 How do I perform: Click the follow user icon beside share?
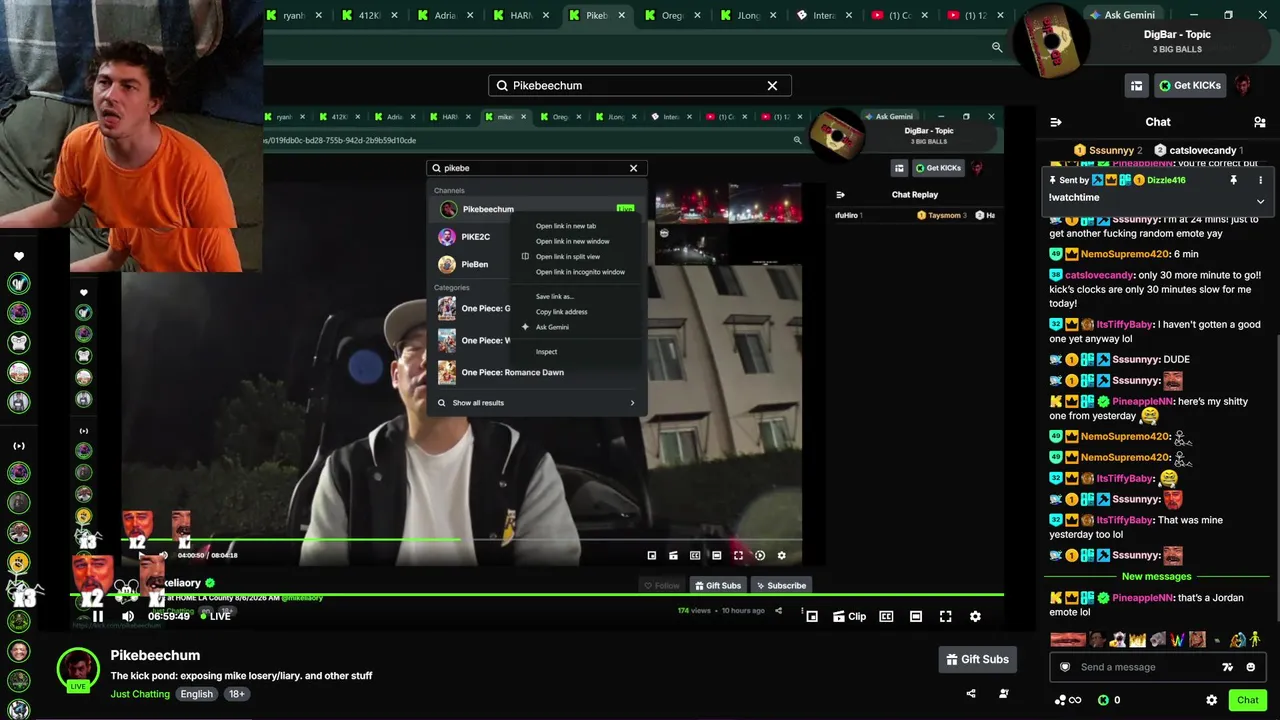pyautogui.click(x=1004, y=693)
